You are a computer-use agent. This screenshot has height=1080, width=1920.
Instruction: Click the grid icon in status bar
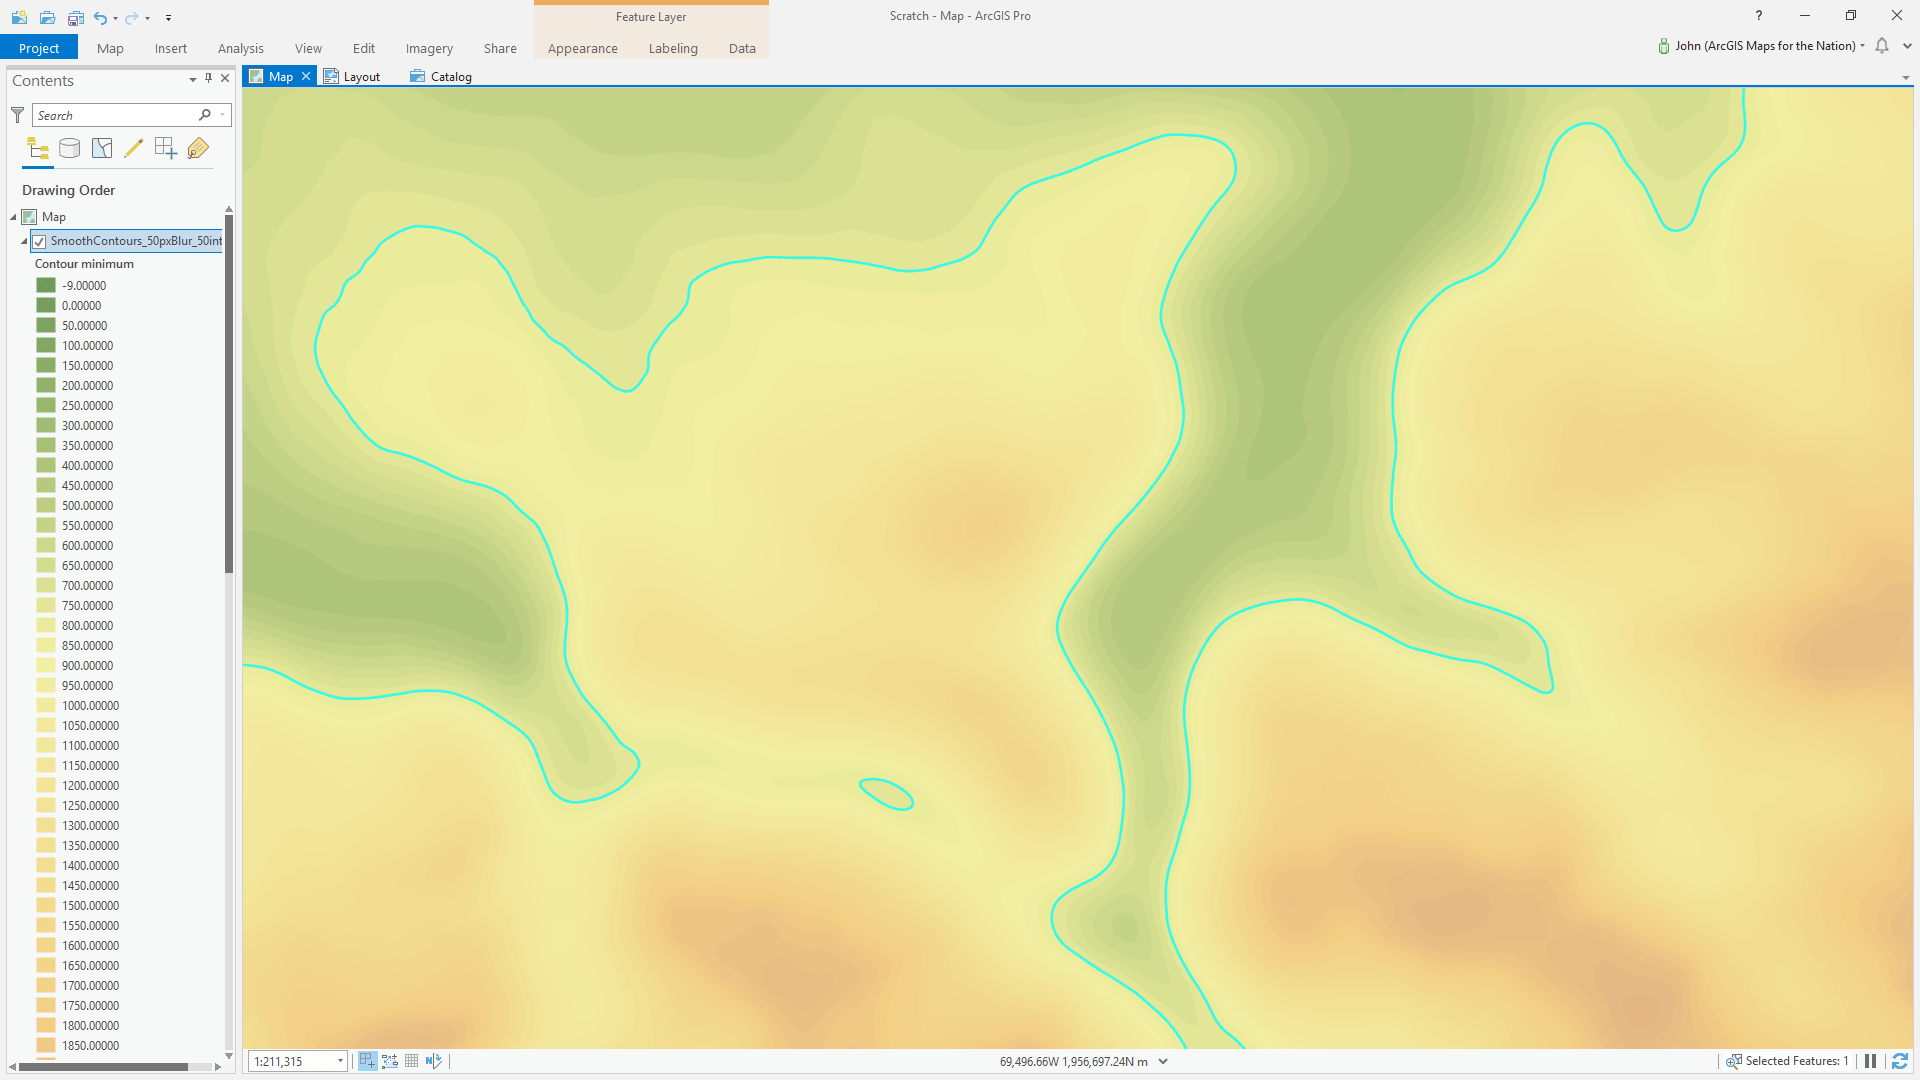tap(412, 1061)
